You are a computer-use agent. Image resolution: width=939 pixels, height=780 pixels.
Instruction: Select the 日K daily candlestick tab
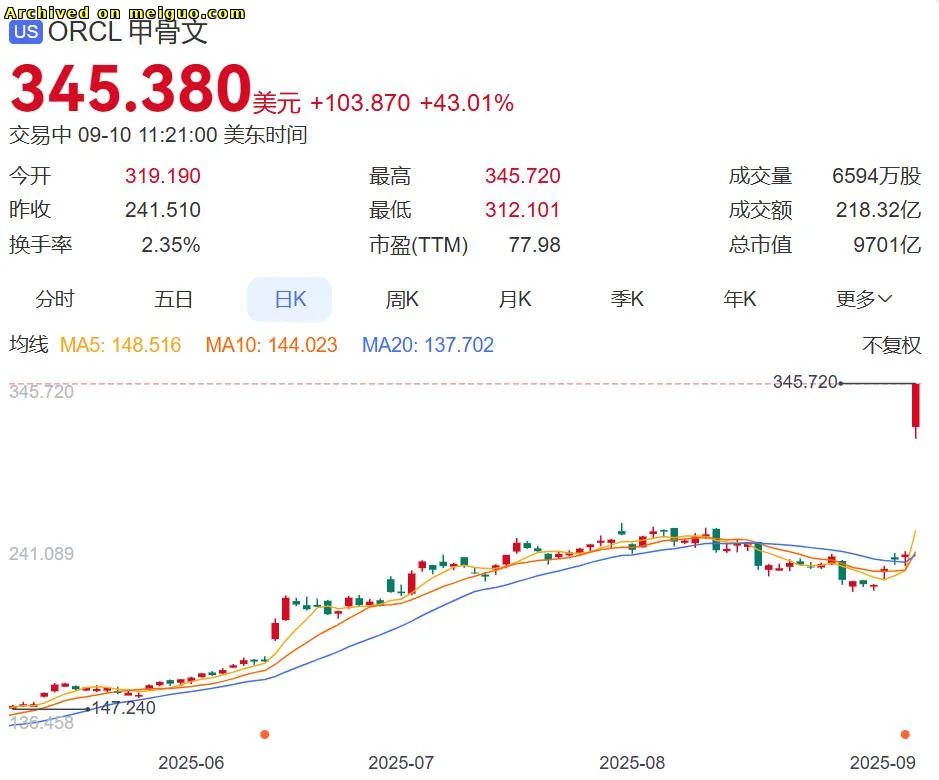coord(290,299)
